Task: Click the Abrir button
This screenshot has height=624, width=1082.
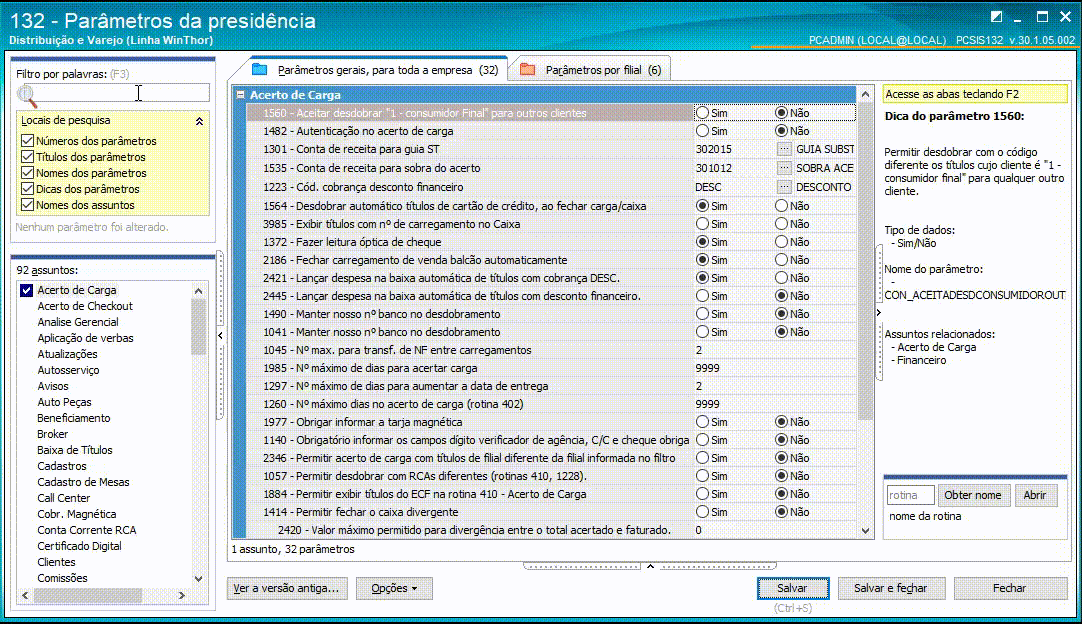Action: [x=1034, y=495]
